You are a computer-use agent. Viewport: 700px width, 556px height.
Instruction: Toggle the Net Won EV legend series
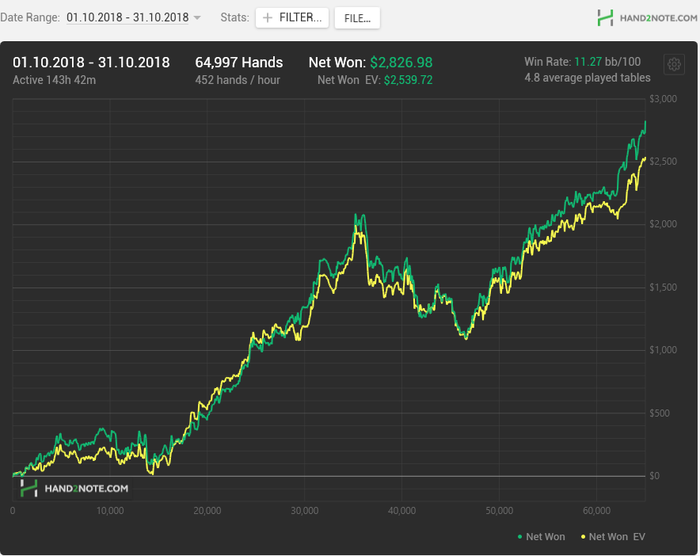coord(613,537)
